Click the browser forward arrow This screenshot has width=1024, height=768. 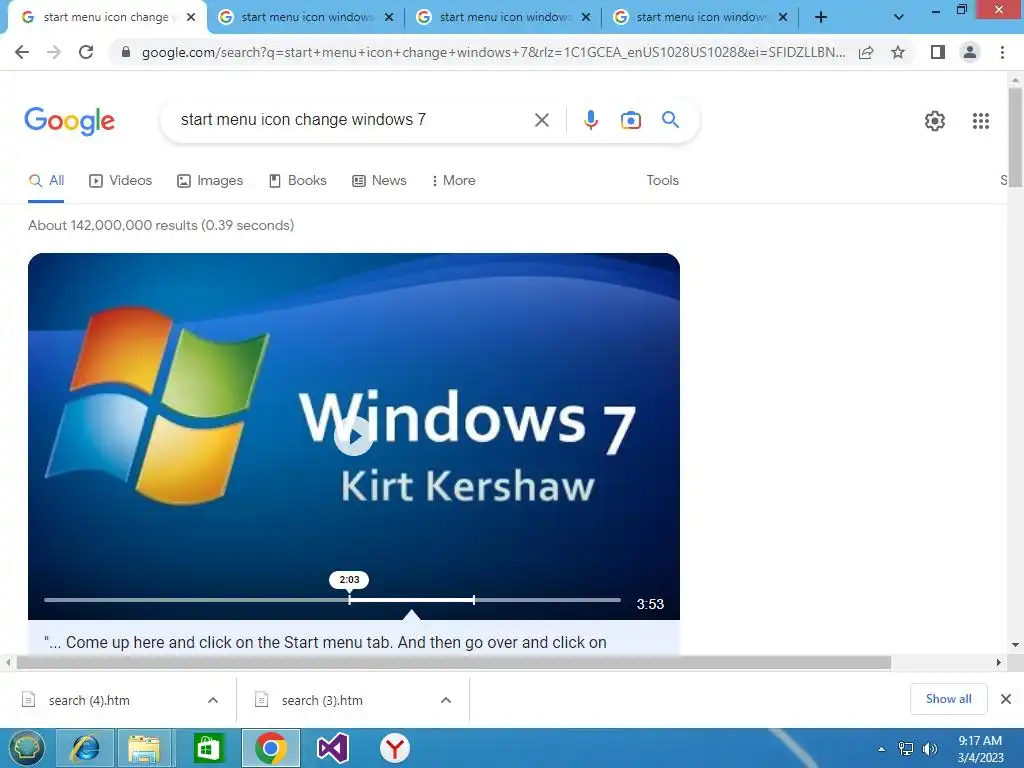[54, 52]
